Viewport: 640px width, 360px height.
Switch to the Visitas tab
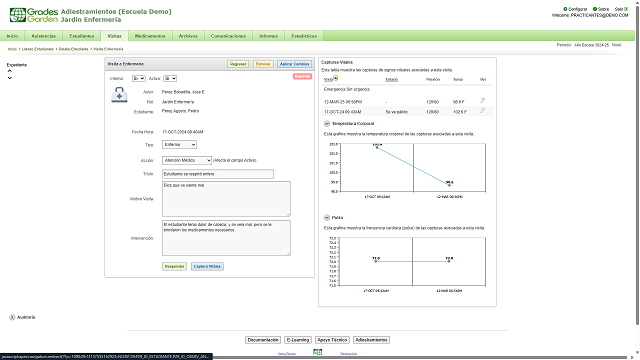coord(114,36)
